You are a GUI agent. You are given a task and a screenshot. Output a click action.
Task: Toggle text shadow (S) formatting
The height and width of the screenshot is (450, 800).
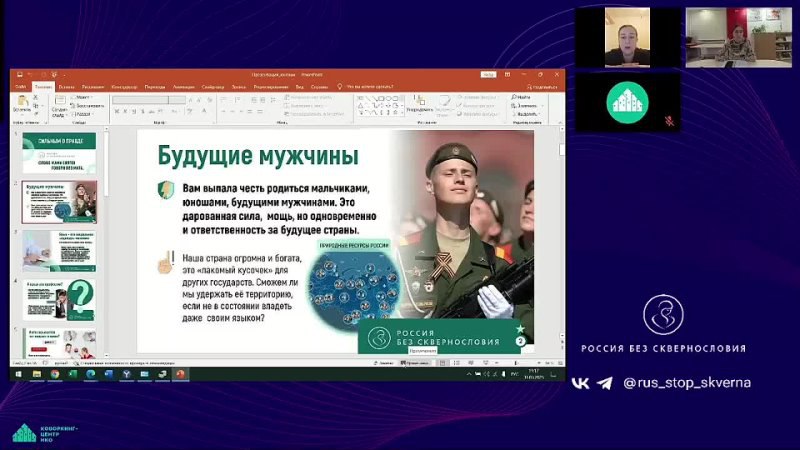point(143,111)
